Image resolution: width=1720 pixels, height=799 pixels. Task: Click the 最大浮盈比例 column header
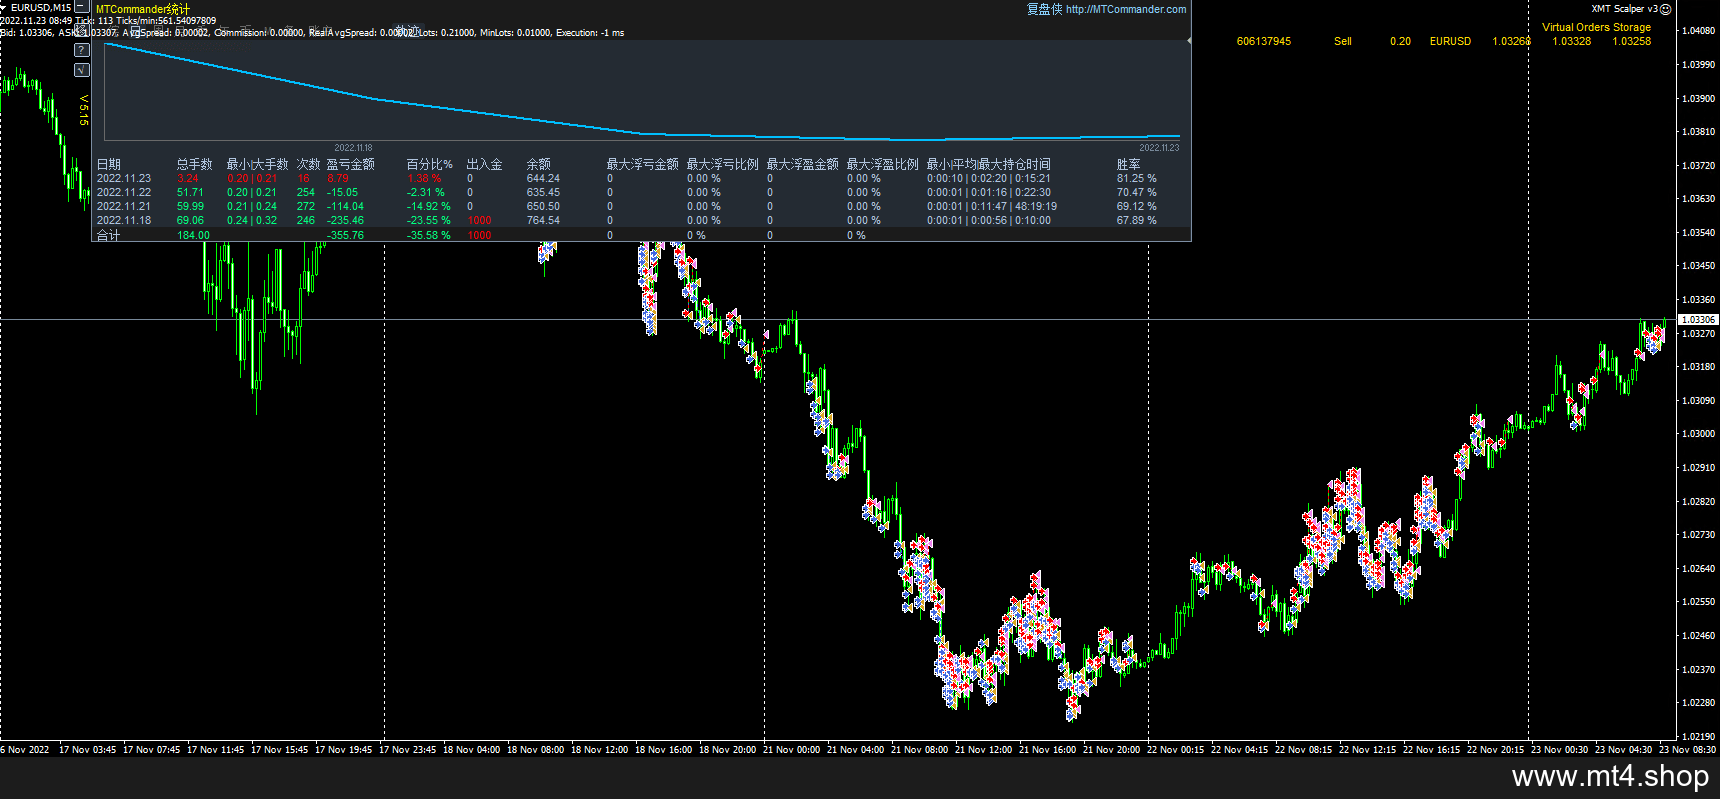[x=883, y=164]
